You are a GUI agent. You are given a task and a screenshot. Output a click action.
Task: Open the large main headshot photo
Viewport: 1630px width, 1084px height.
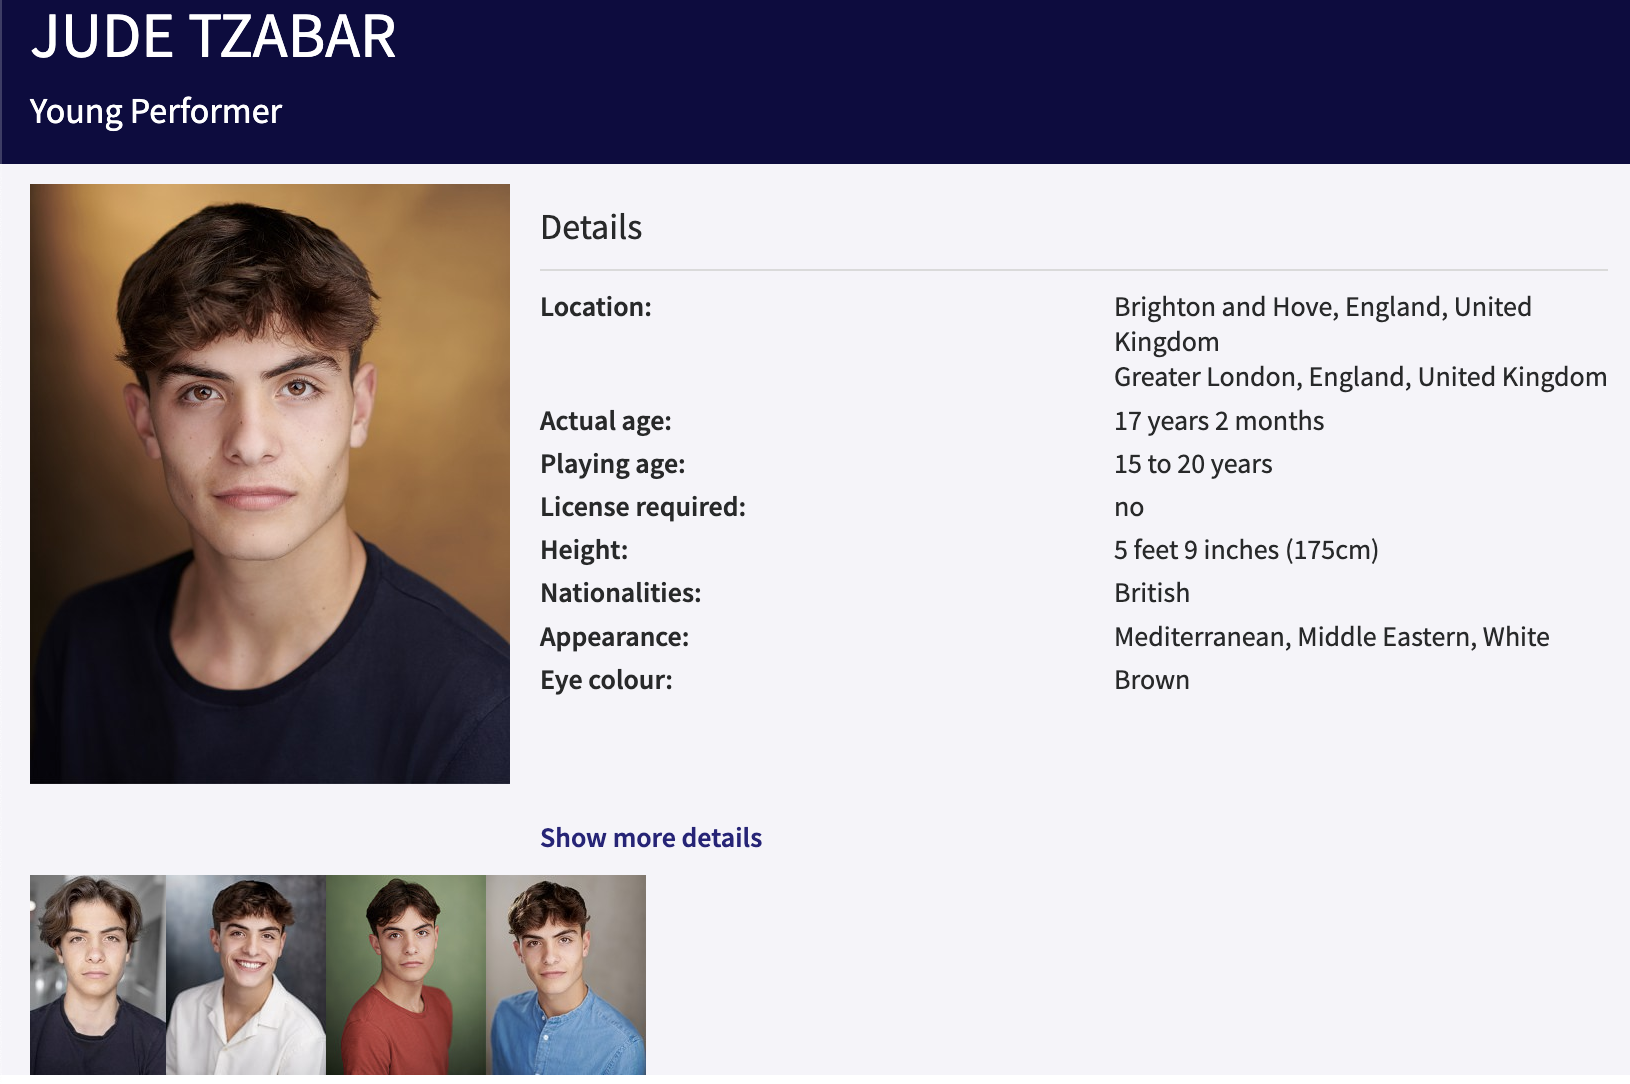click(270, 484)
